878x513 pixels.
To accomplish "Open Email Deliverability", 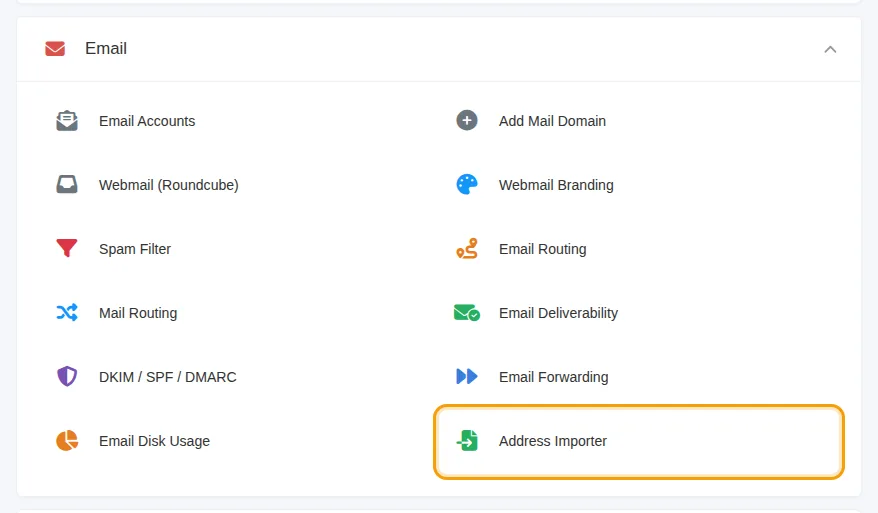I will 558,313.
